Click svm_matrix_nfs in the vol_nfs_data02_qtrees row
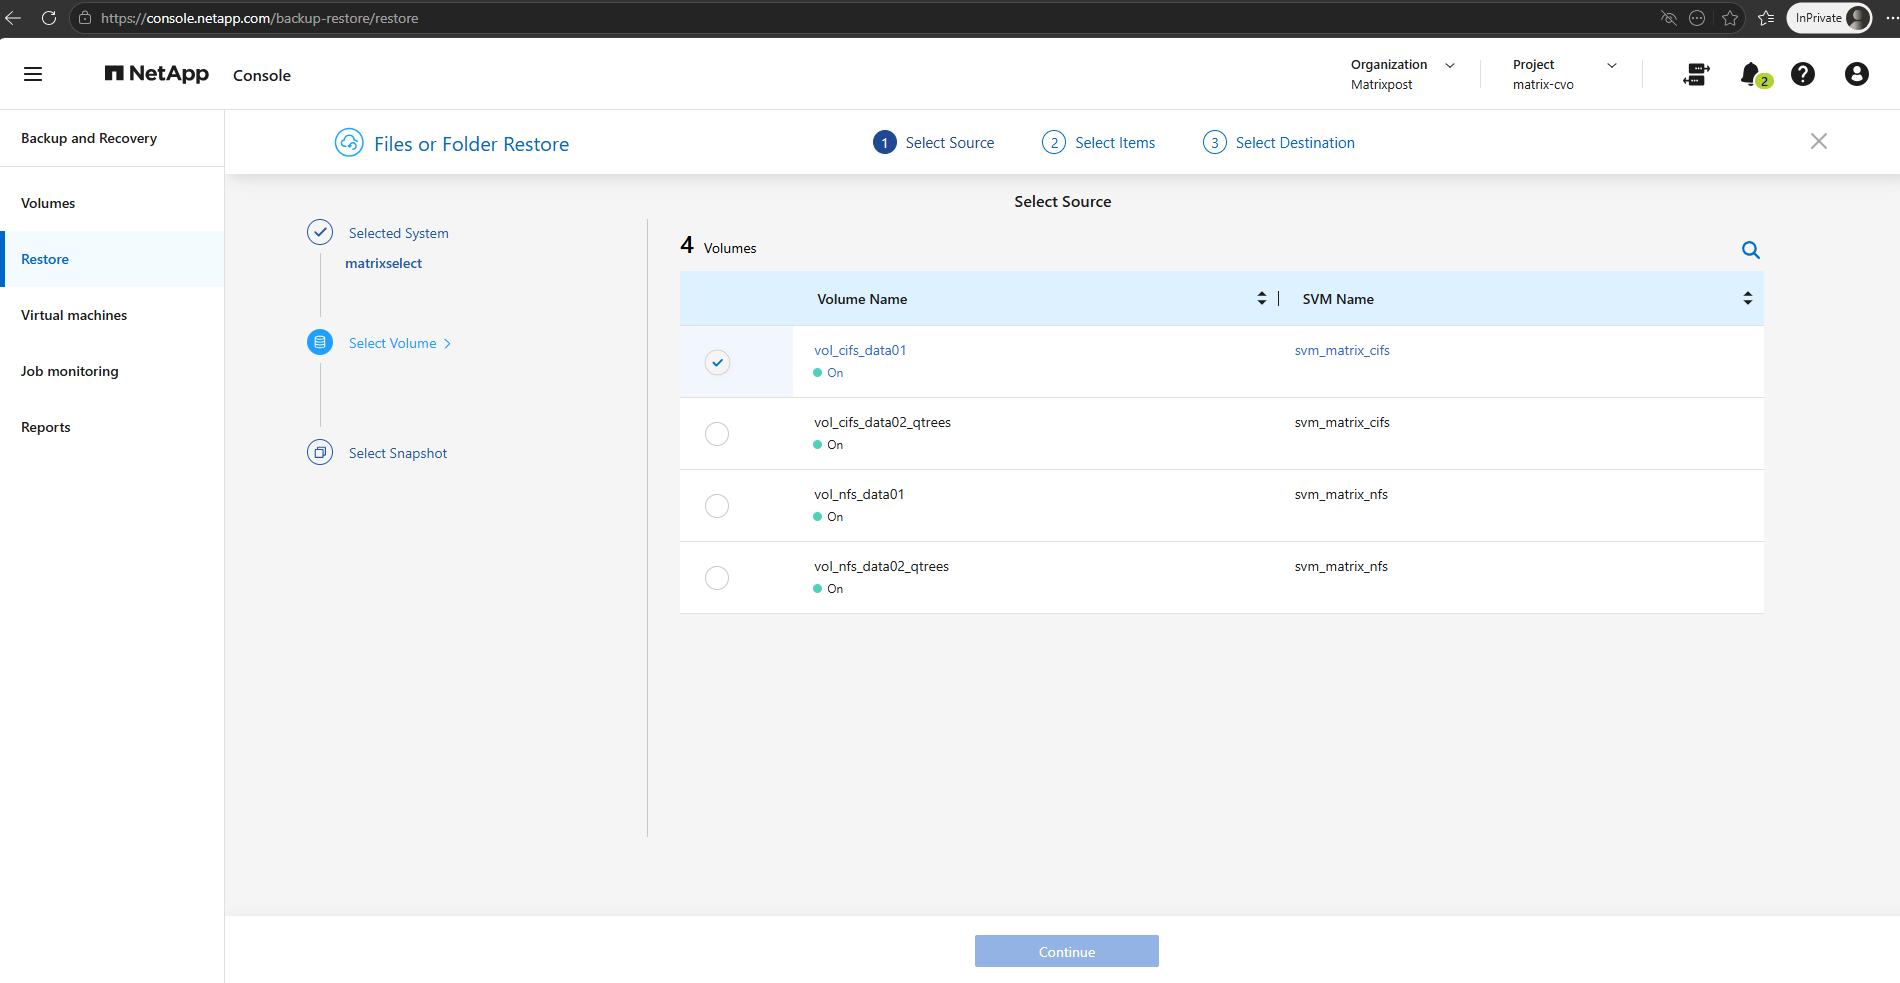This screenshot has width=1900, height=983. pos(1341,566)
